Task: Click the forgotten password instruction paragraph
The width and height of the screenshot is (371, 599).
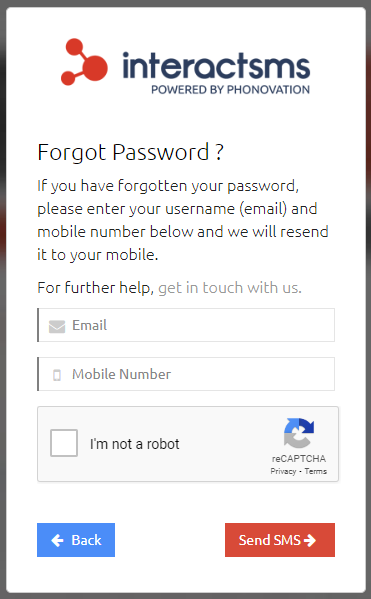Action: tap(183, 220)
